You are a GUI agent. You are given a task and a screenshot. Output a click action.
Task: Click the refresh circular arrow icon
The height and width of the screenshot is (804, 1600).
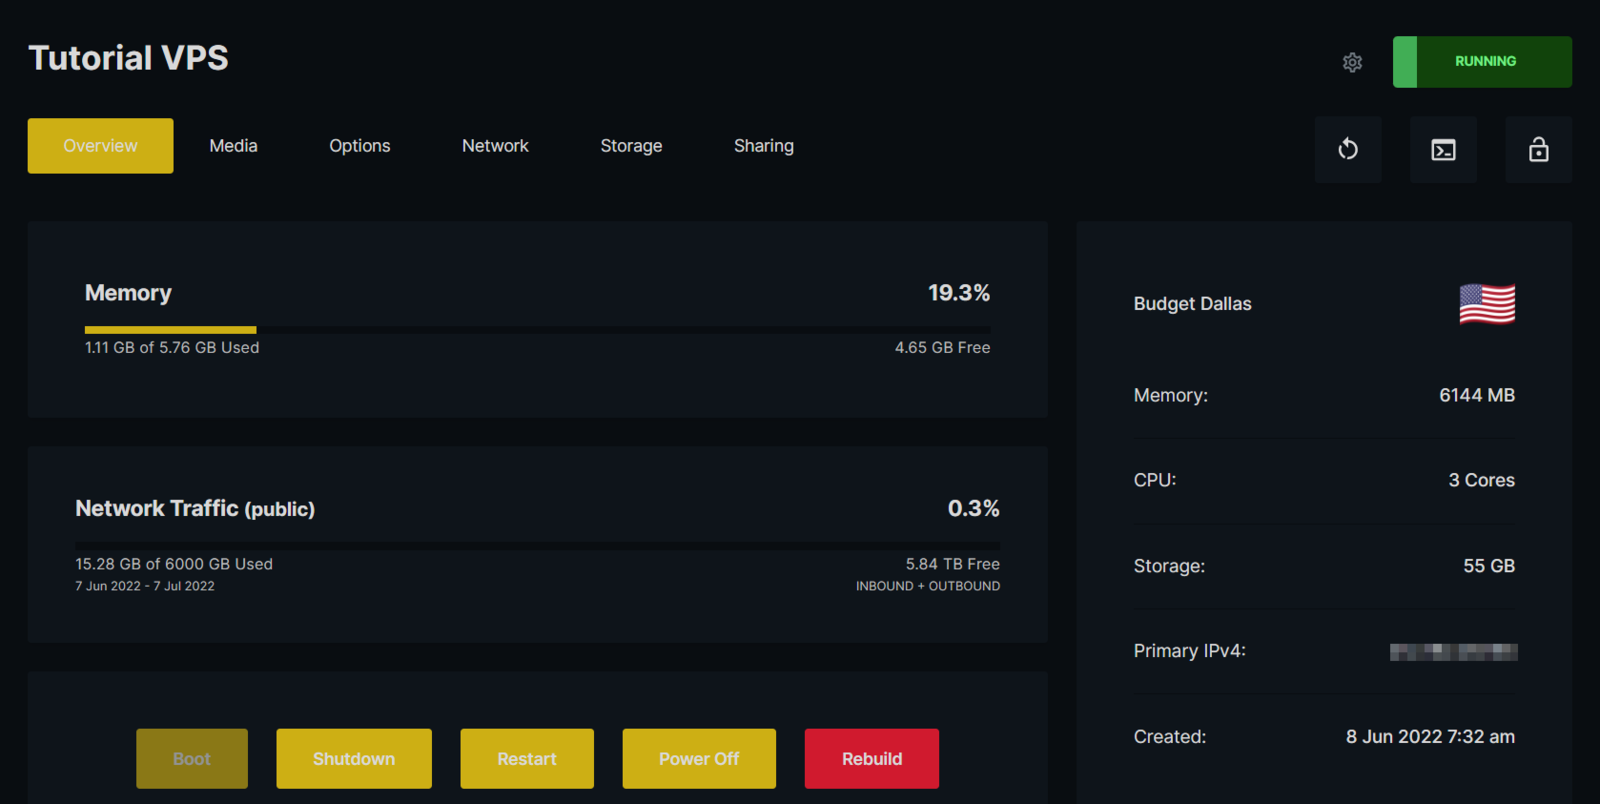(x=1348, y=150)
